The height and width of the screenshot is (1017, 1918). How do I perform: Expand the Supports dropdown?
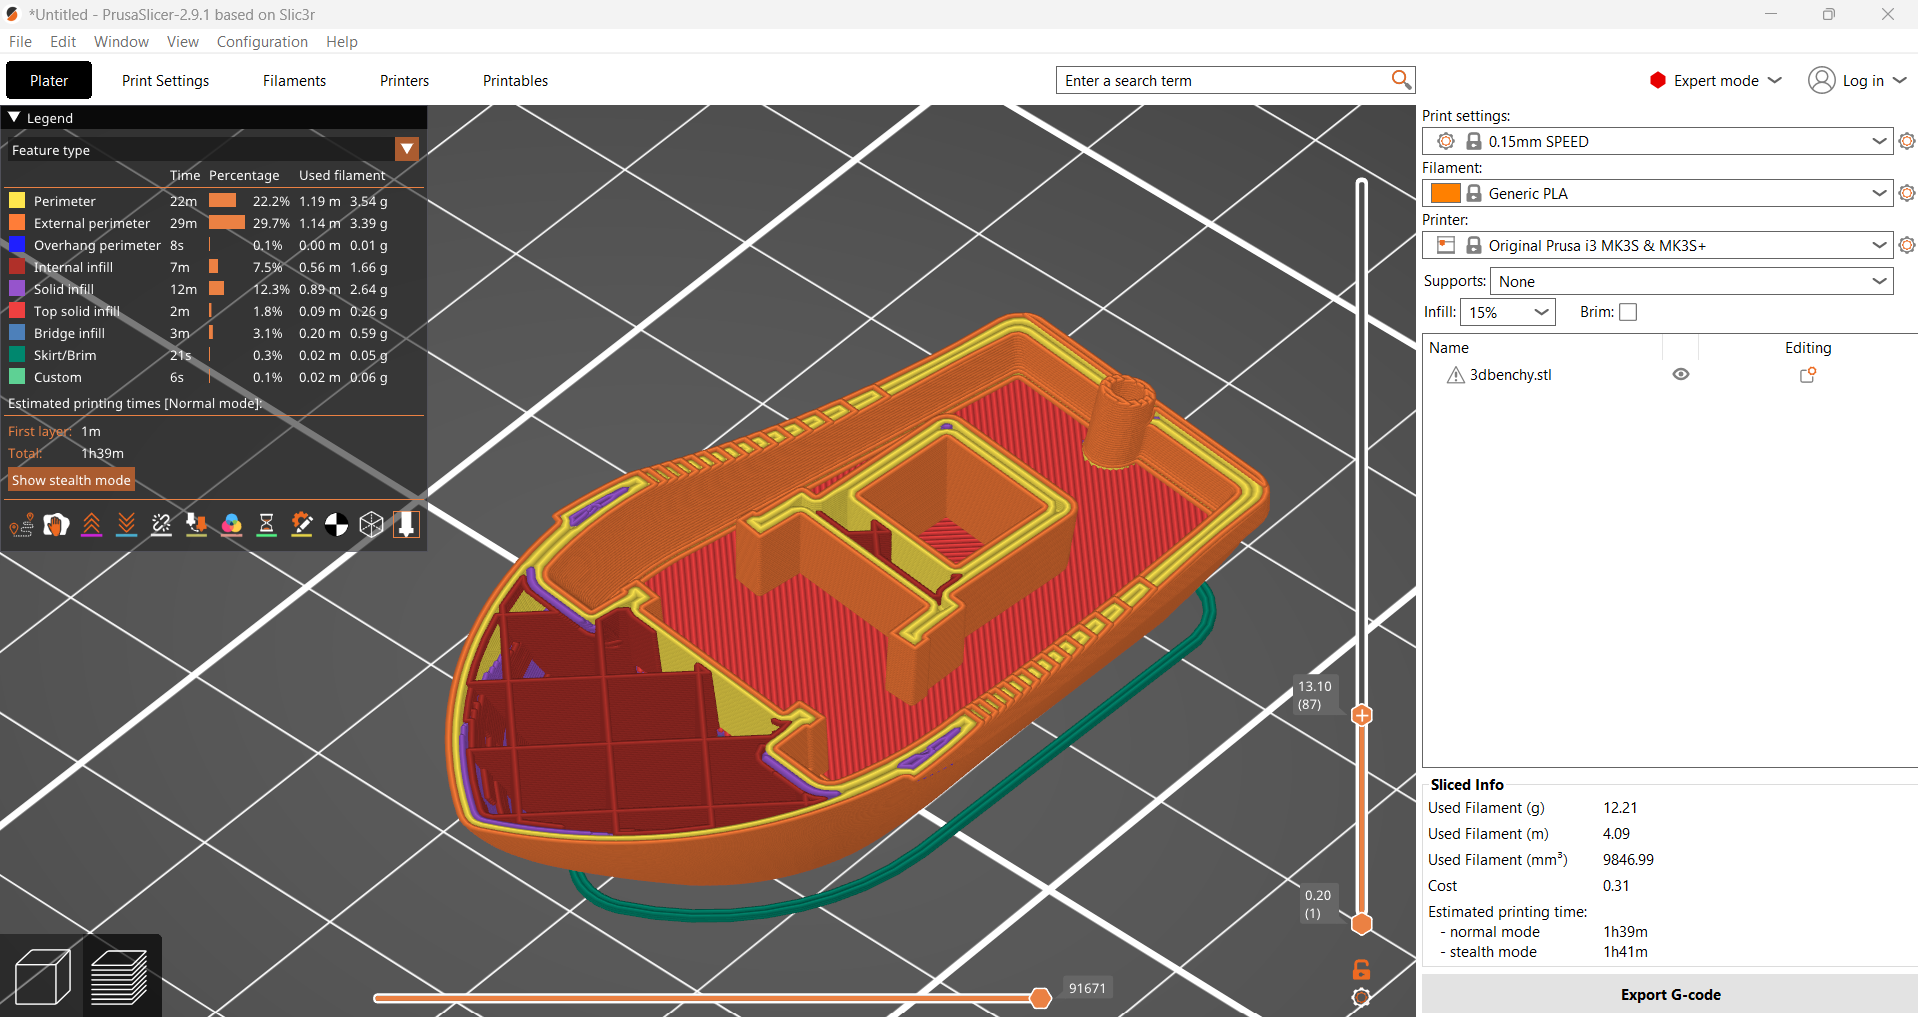click(1692, 281)
